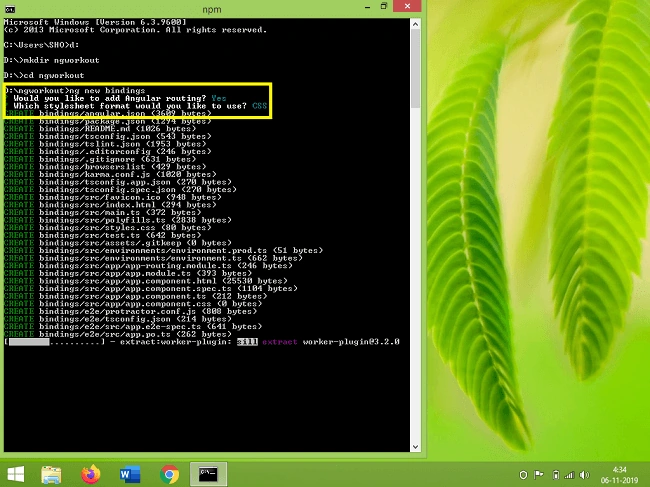Viewport: 650px width, 487px height.
Task: Open File Explorer from the taskbar
Action: point(51,475)
